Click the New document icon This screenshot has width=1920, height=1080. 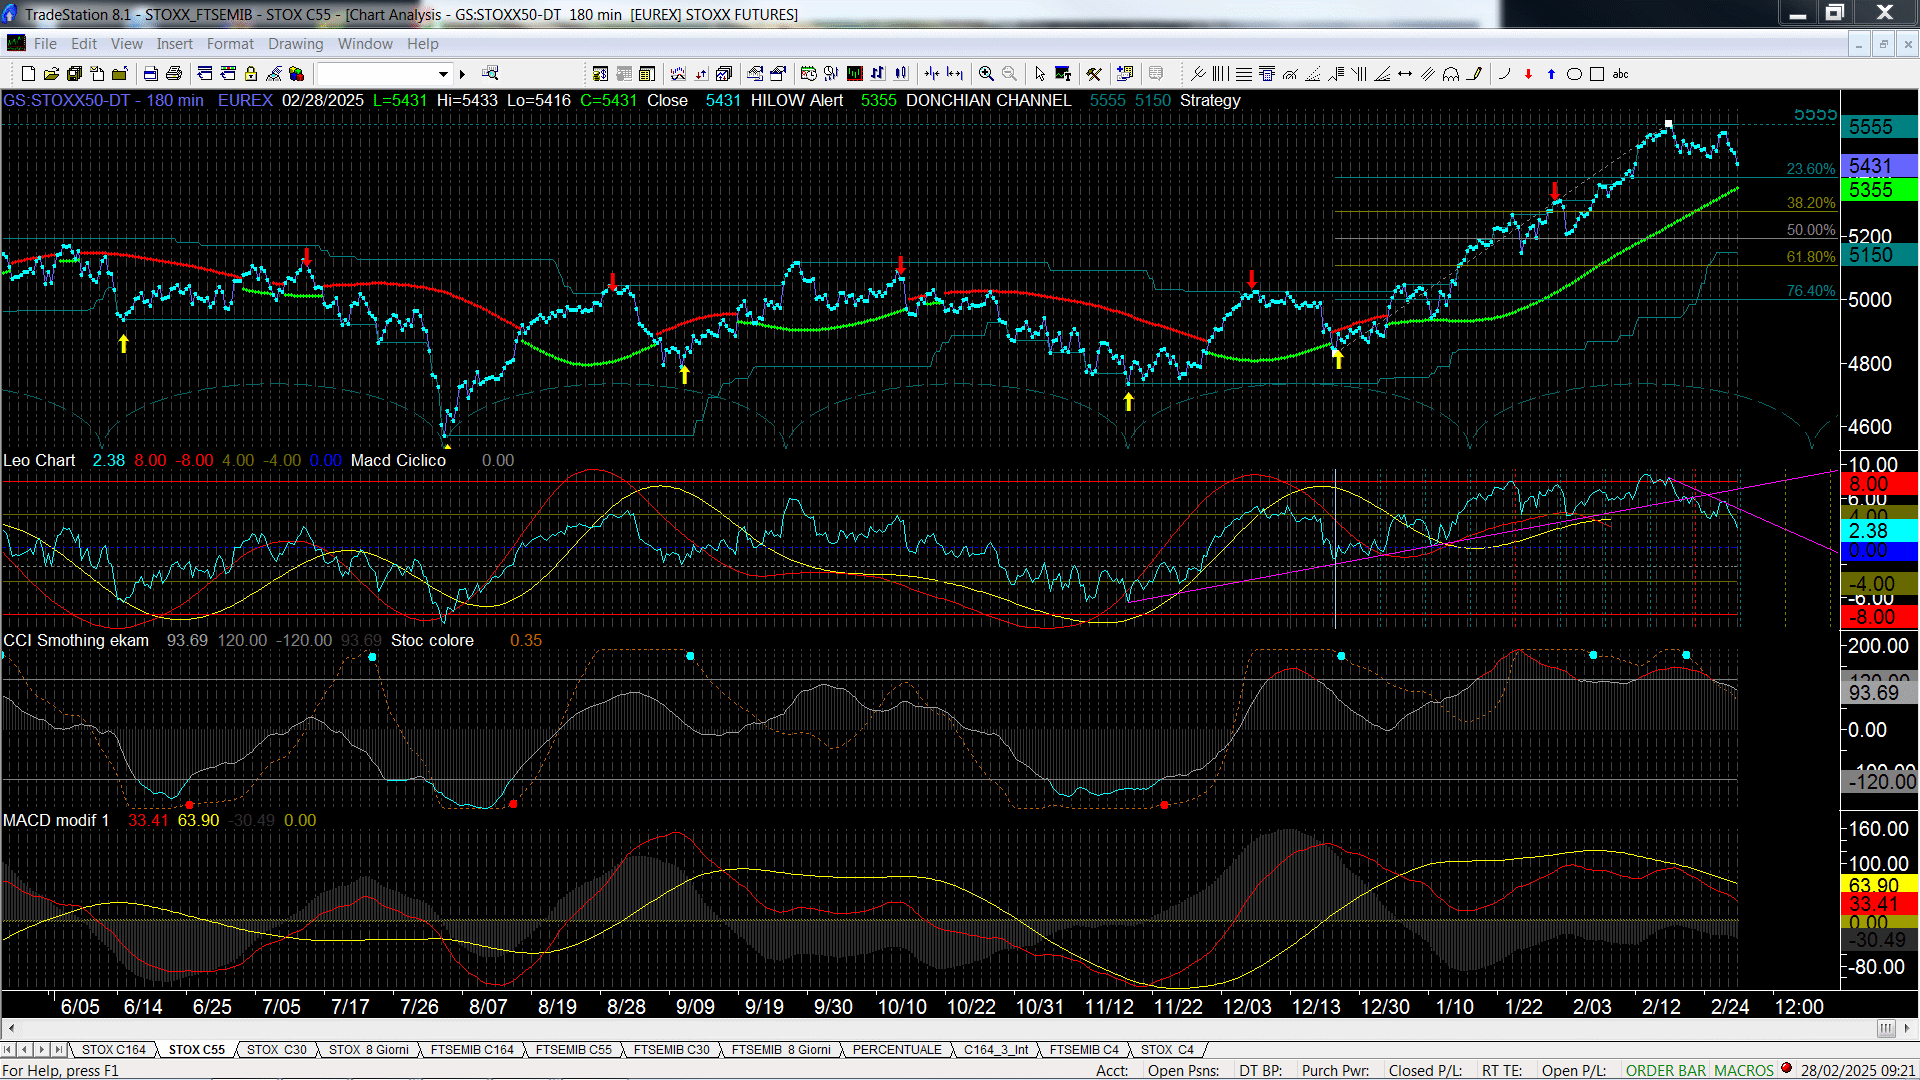click(28, 74)
